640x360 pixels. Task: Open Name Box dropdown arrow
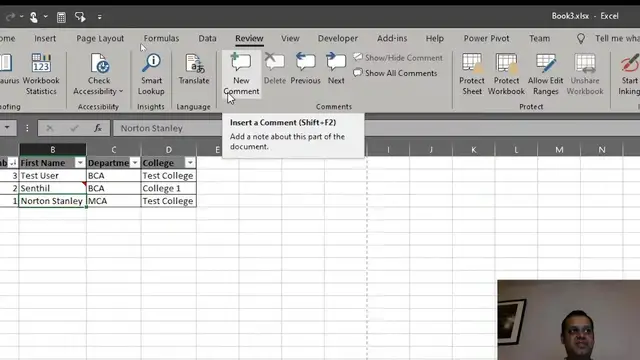(x=7, y=128)
